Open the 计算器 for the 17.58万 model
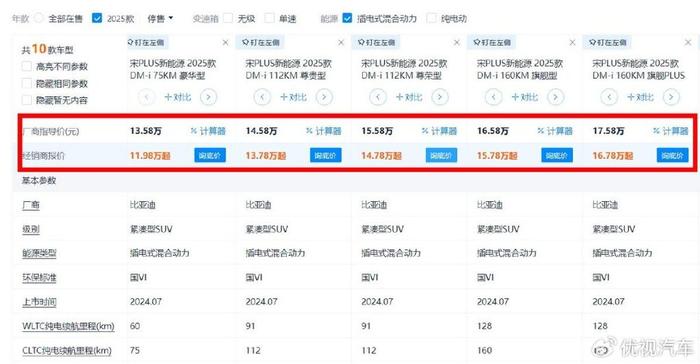This screenshot has width=700, height=364. tap(671, 131)
